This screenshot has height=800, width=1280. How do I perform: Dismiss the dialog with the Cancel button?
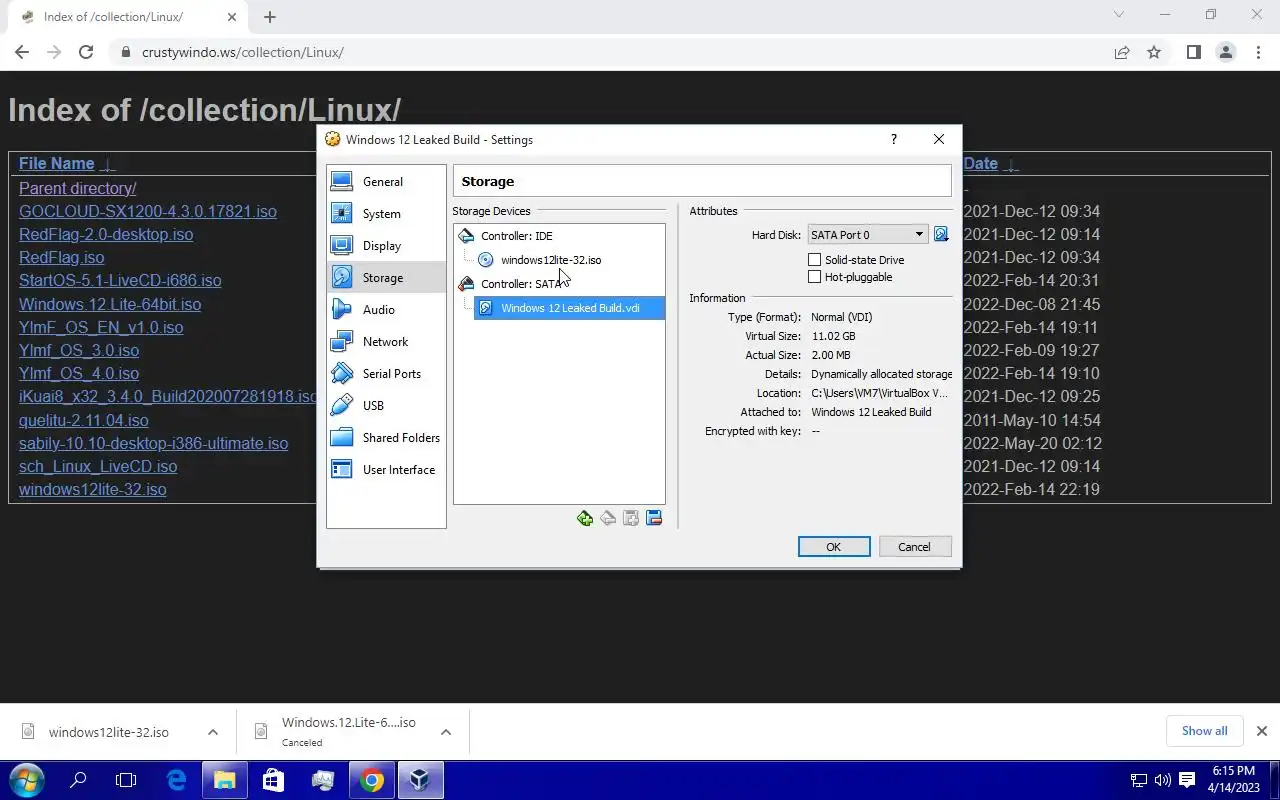click(x=914, y=547)
